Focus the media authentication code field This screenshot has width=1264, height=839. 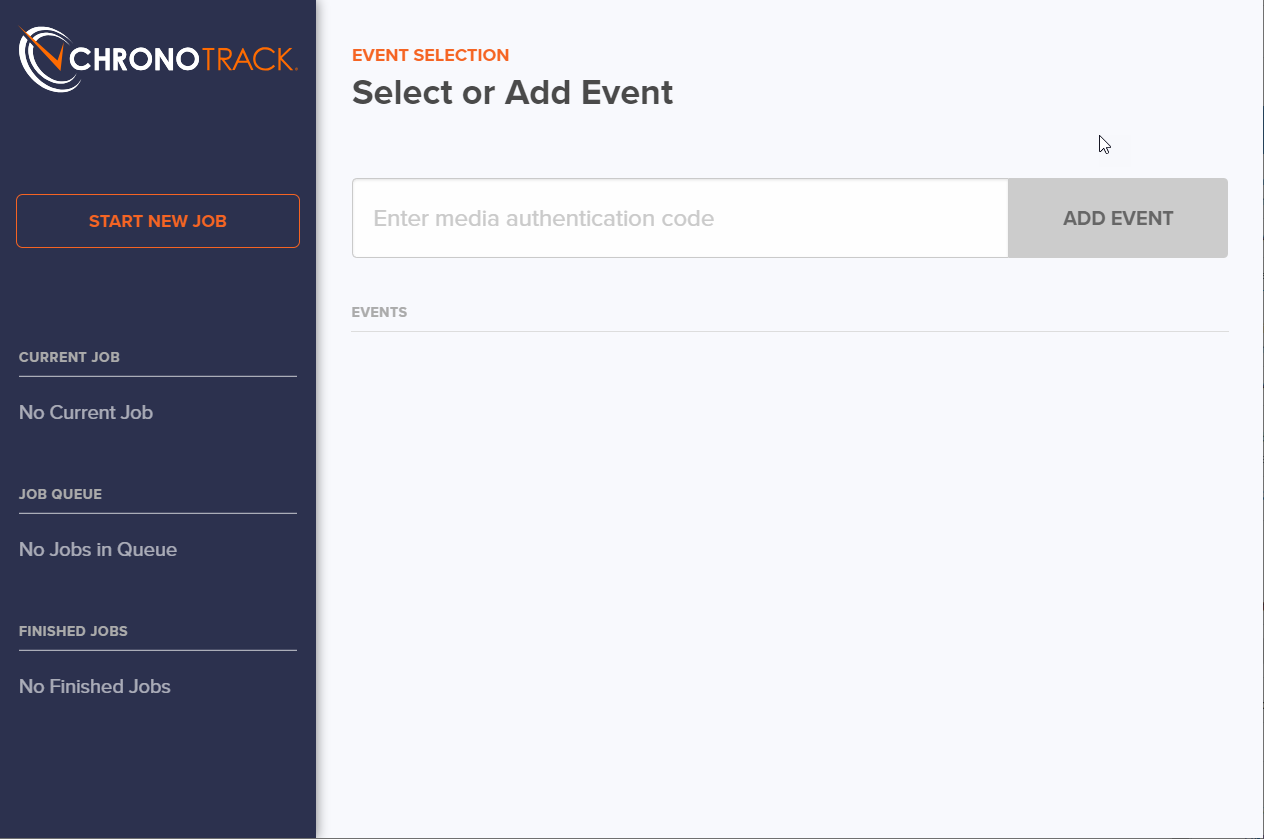680,218
